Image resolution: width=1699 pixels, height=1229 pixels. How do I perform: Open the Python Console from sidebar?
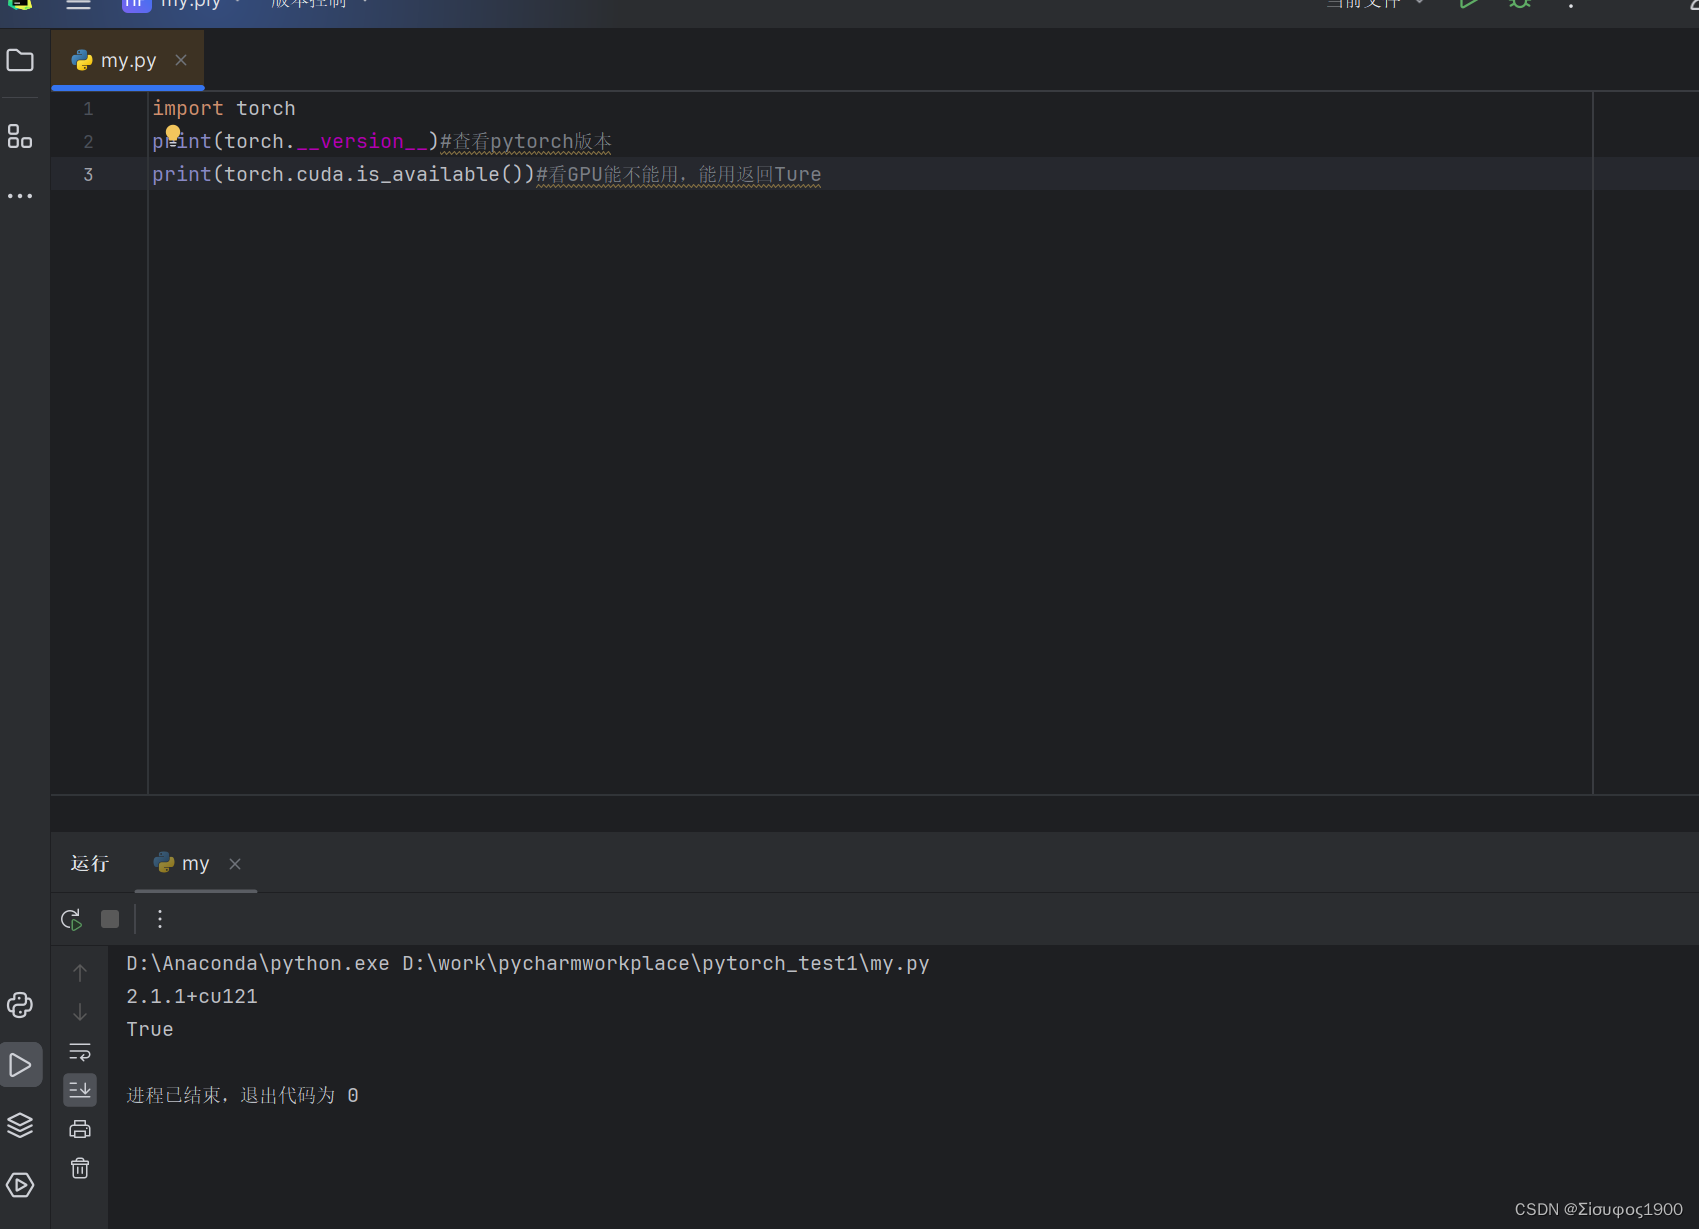[20, 1005]
